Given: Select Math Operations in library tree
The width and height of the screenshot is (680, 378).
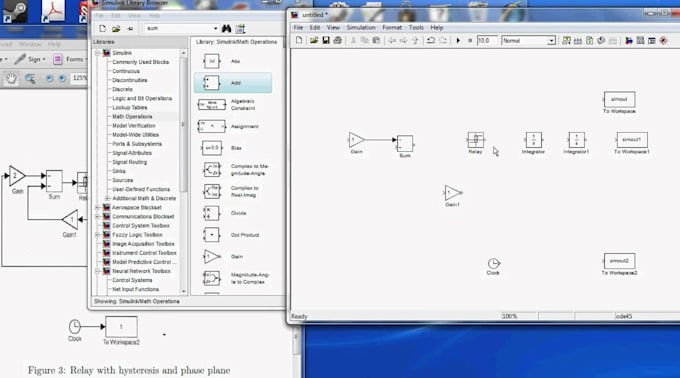Looking at the screenshot, I should pyautogui.click(x=132, y=117).
